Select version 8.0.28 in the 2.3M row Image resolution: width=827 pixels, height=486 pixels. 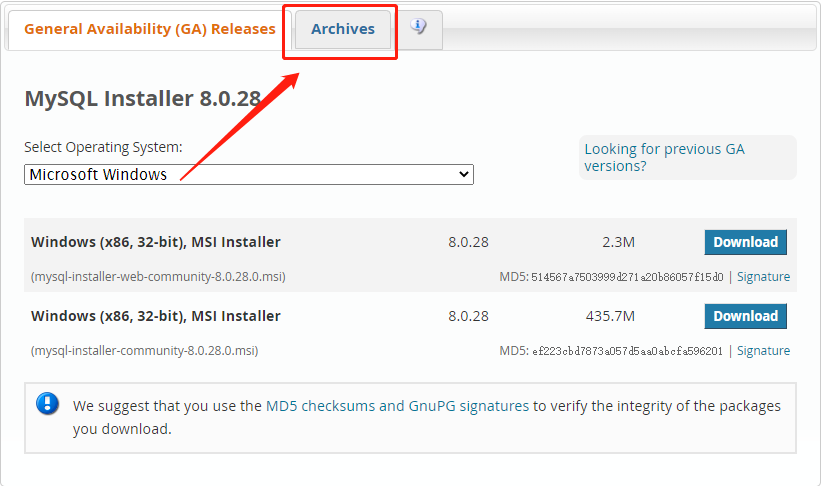468,242
